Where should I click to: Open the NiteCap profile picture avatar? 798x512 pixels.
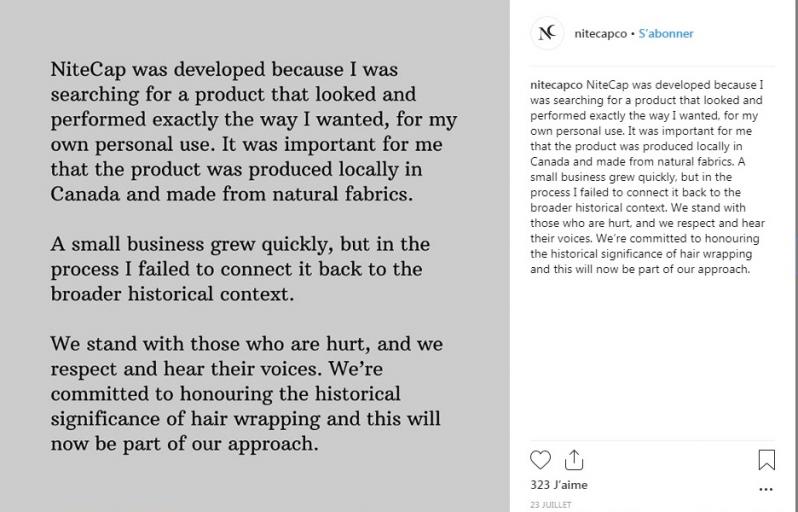[547, 33]
